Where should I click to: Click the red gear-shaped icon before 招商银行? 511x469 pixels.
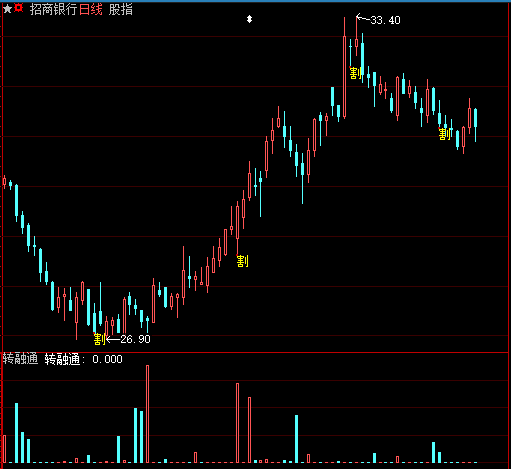(x=19, y=8)
